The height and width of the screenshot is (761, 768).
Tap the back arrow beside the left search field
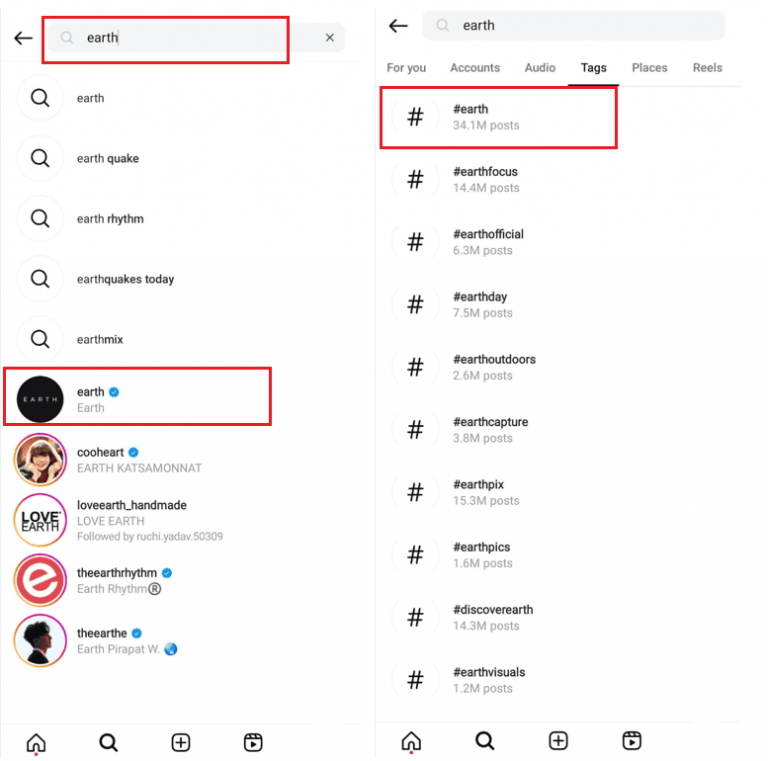tap(23, 38)
